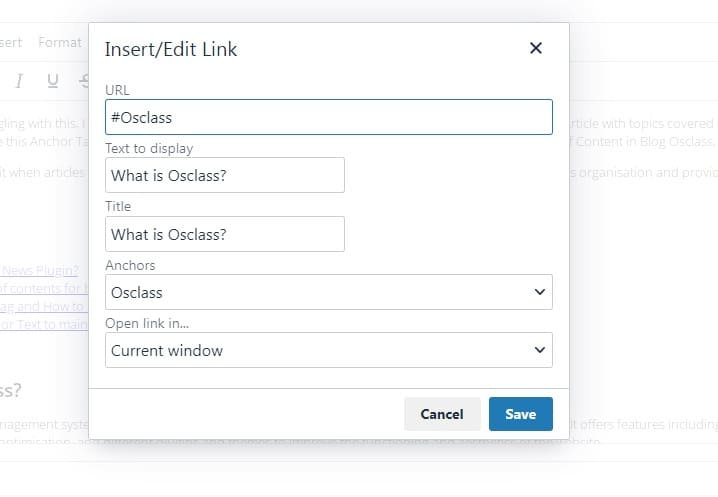Click the Strikethrough formatting icon
Image resolution: width=718 pixels, height=497 pixels.
click(x=84, y=81)
